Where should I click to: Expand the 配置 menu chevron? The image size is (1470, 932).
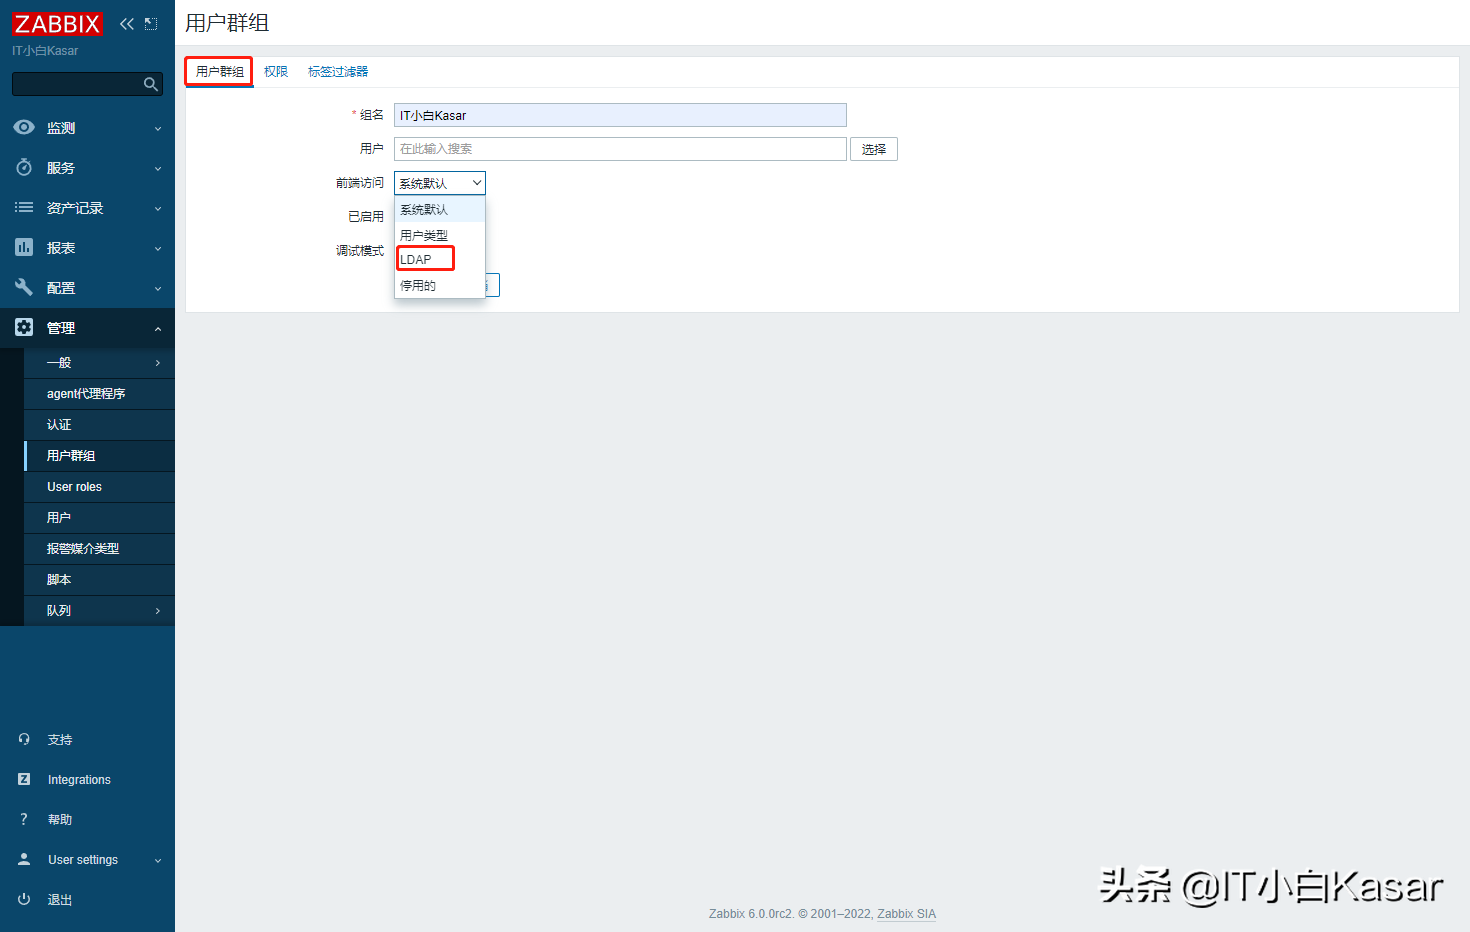click(x=158, y=289)
